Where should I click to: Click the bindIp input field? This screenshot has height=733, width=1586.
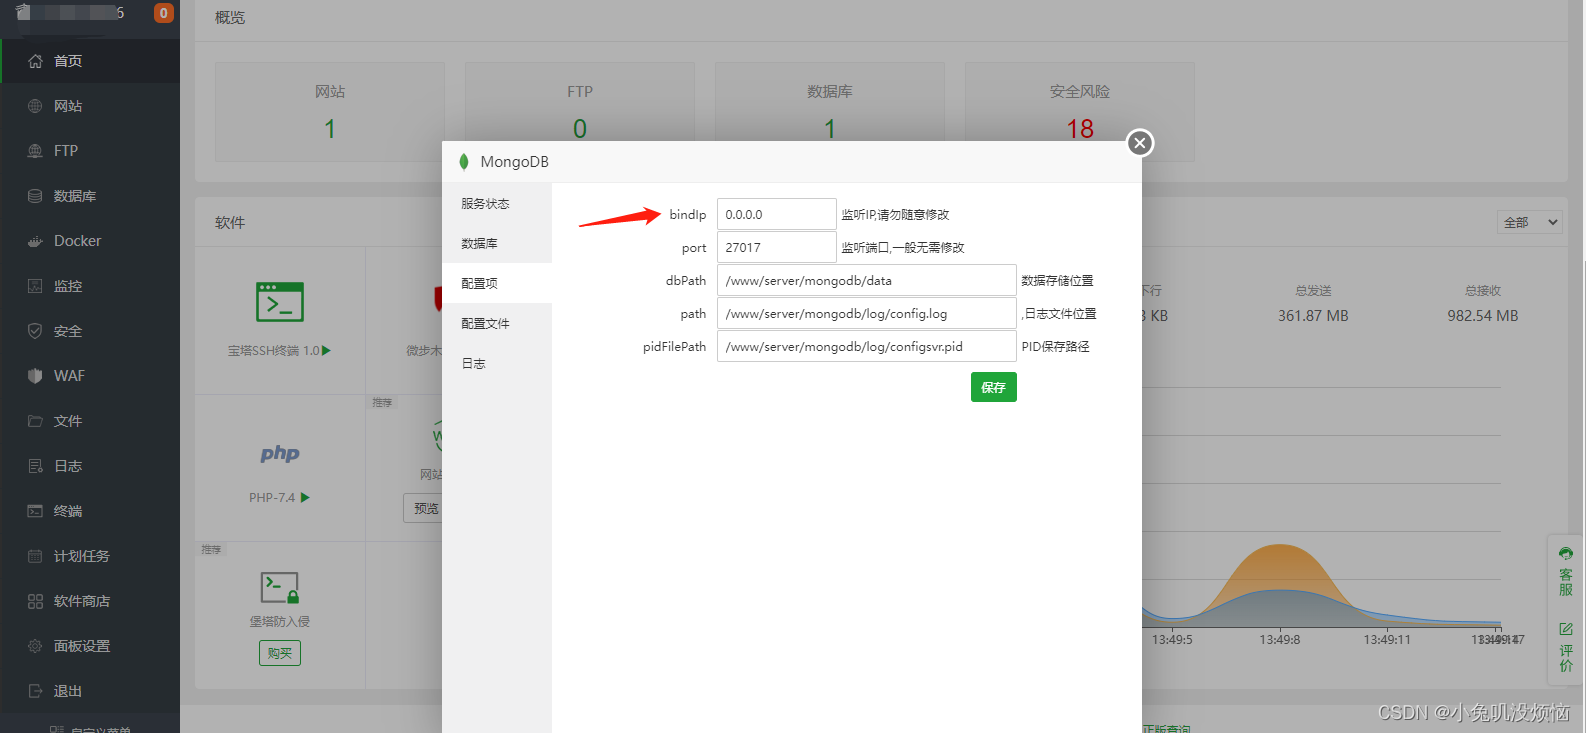[776, 214]
